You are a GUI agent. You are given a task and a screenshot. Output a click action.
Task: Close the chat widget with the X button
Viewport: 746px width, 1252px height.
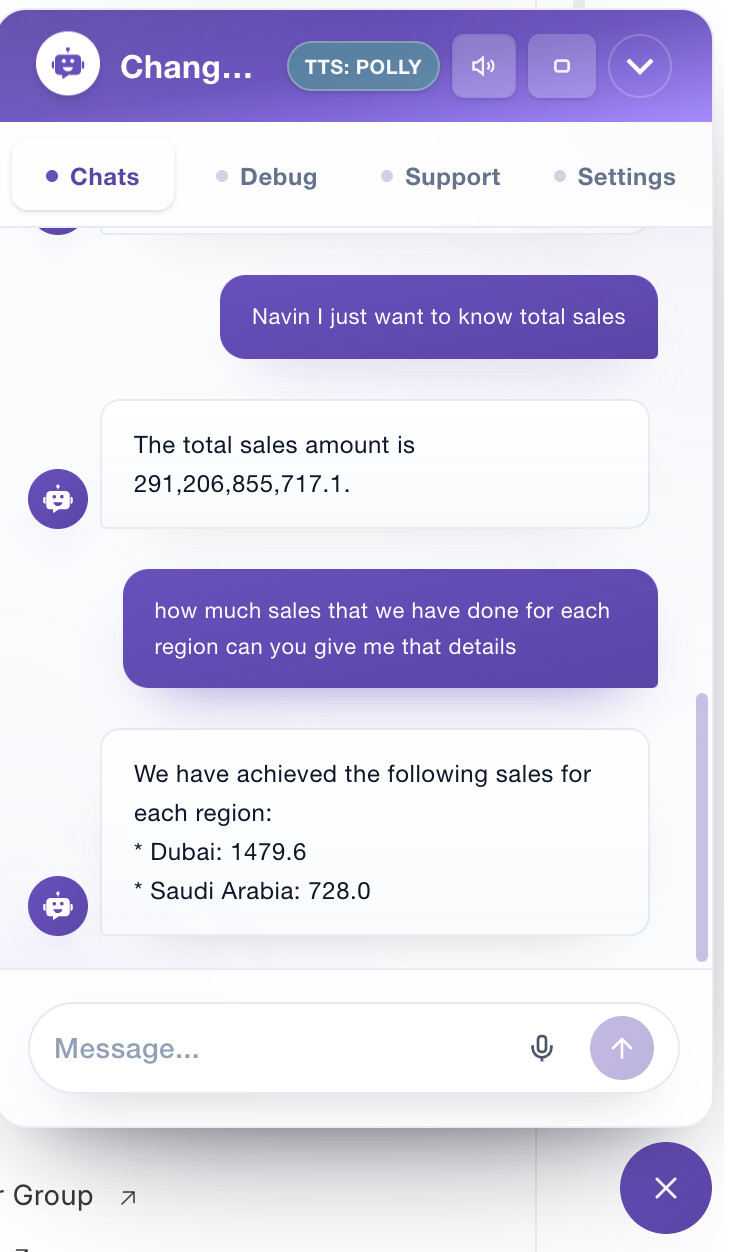666,1188
